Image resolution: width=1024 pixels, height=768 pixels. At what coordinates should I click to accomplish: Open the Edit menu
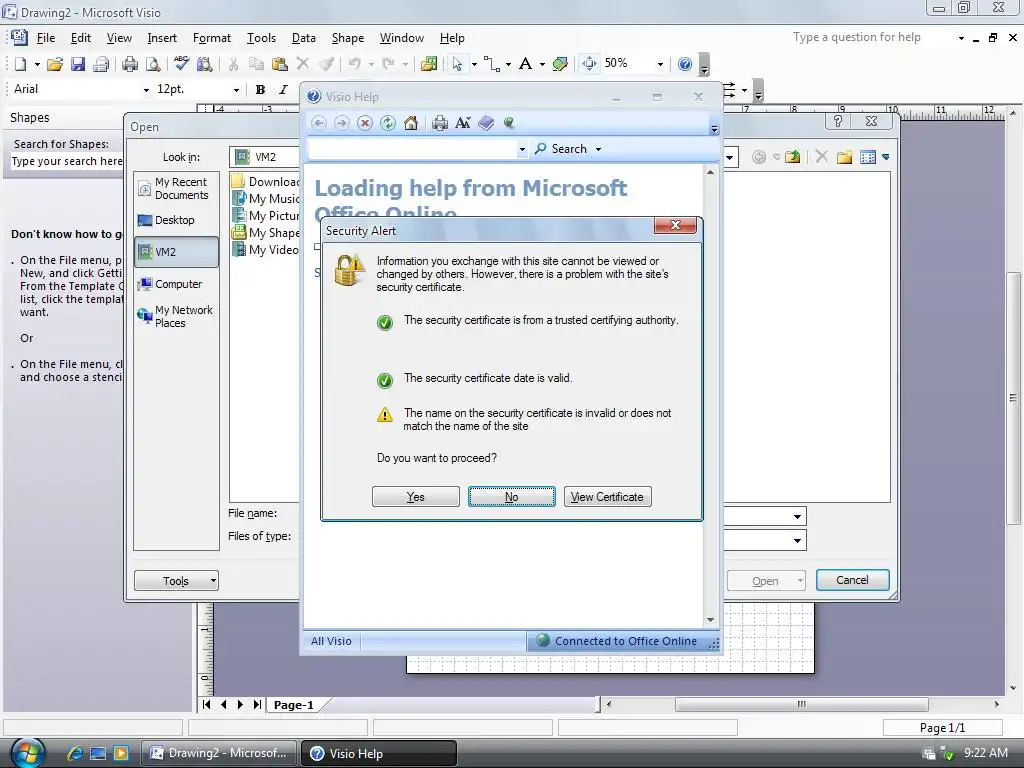81,38
